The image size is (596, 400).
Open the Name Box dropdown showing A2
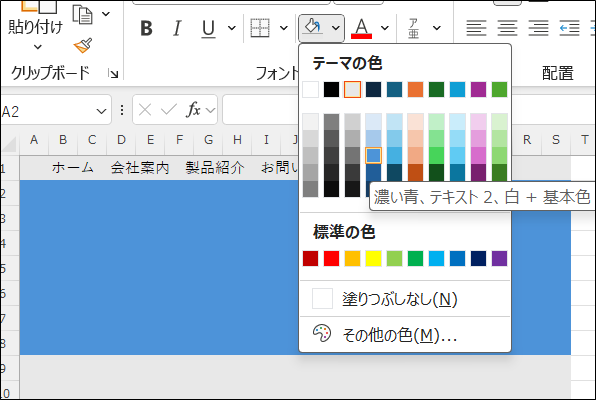tap(101, 111)
